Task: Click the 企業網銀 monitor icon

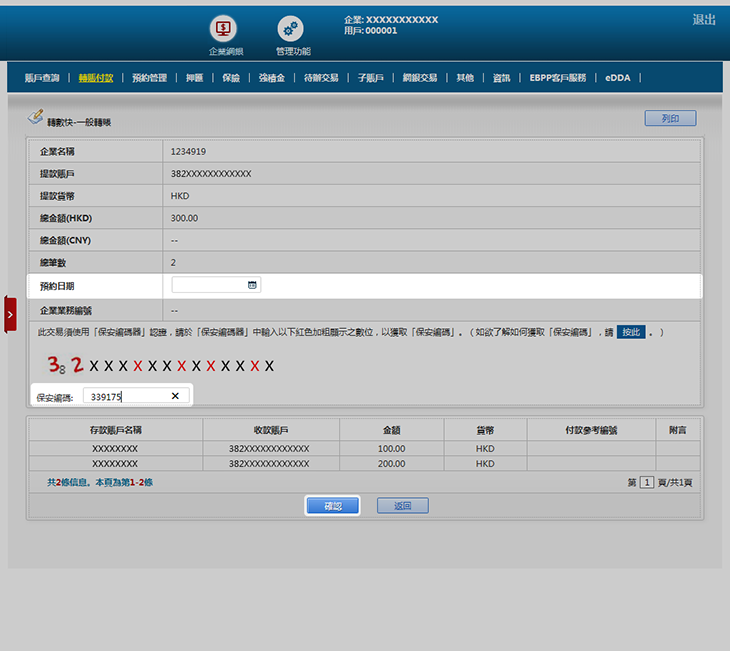Action: [x=222, y=29]
